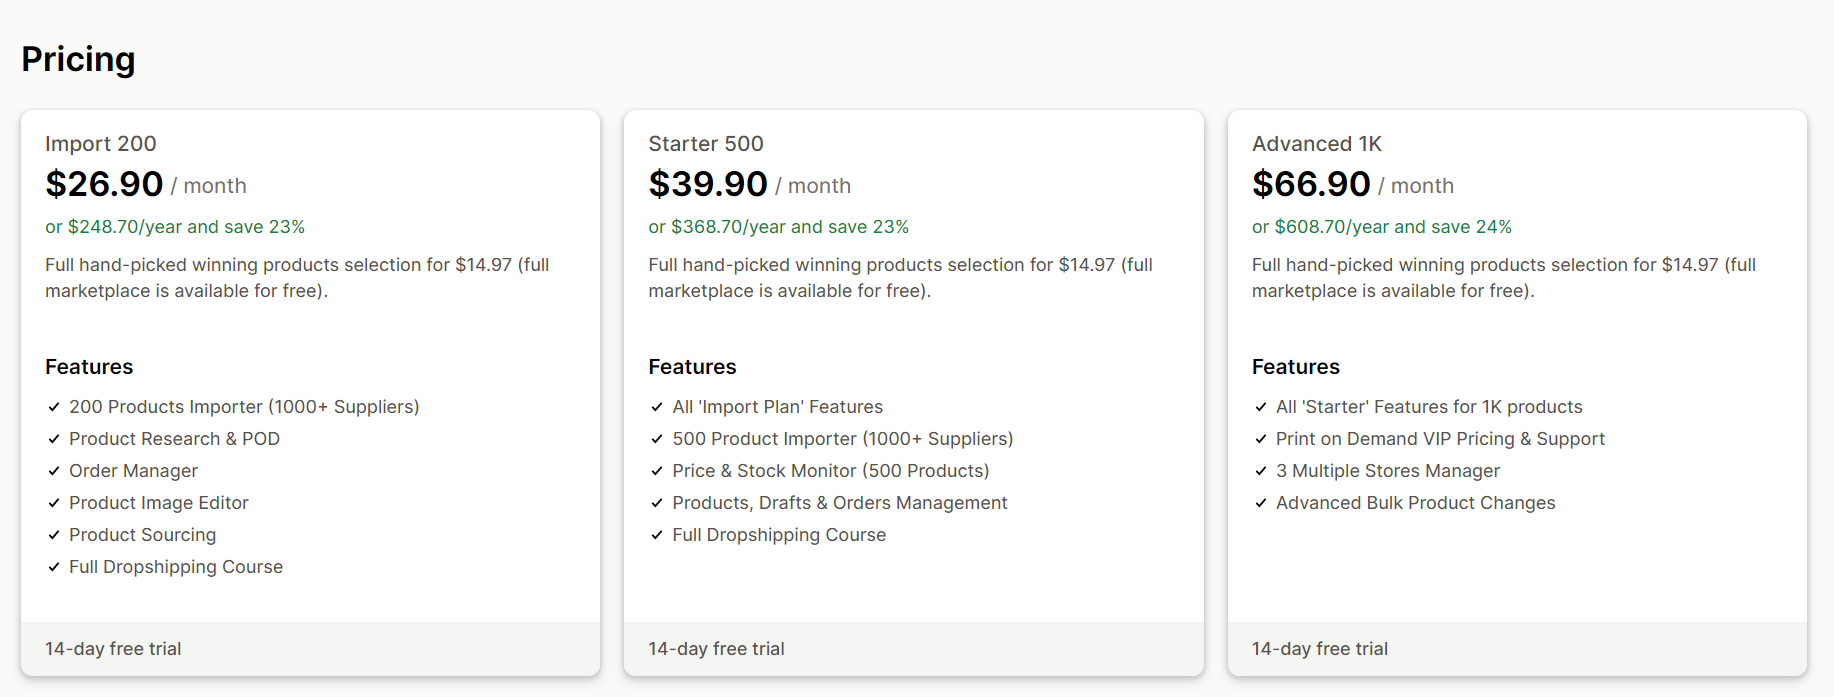Image resolution: width=1834 pixels, height=697 pixels.
Task: Click the checkmark beside 500 Product Importer
Action: click(x=657, y=439)
